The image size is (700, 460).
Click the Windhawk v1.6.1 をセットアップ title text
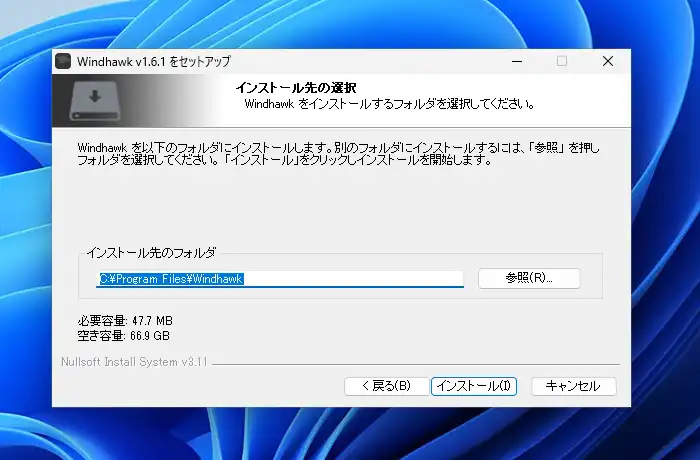tap(154, 61)
